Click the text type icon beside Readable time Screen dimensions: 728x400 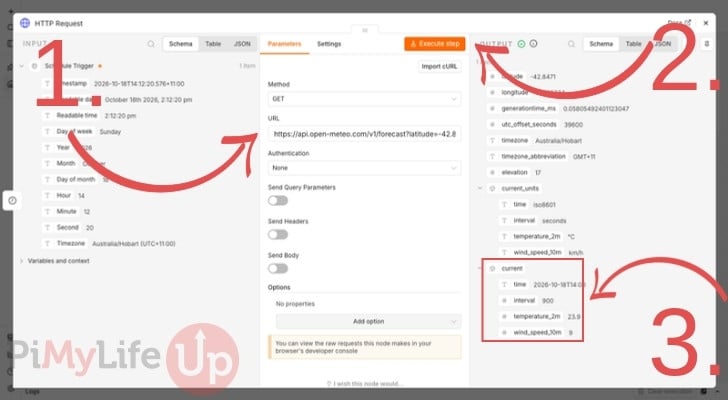coord(47,116)
